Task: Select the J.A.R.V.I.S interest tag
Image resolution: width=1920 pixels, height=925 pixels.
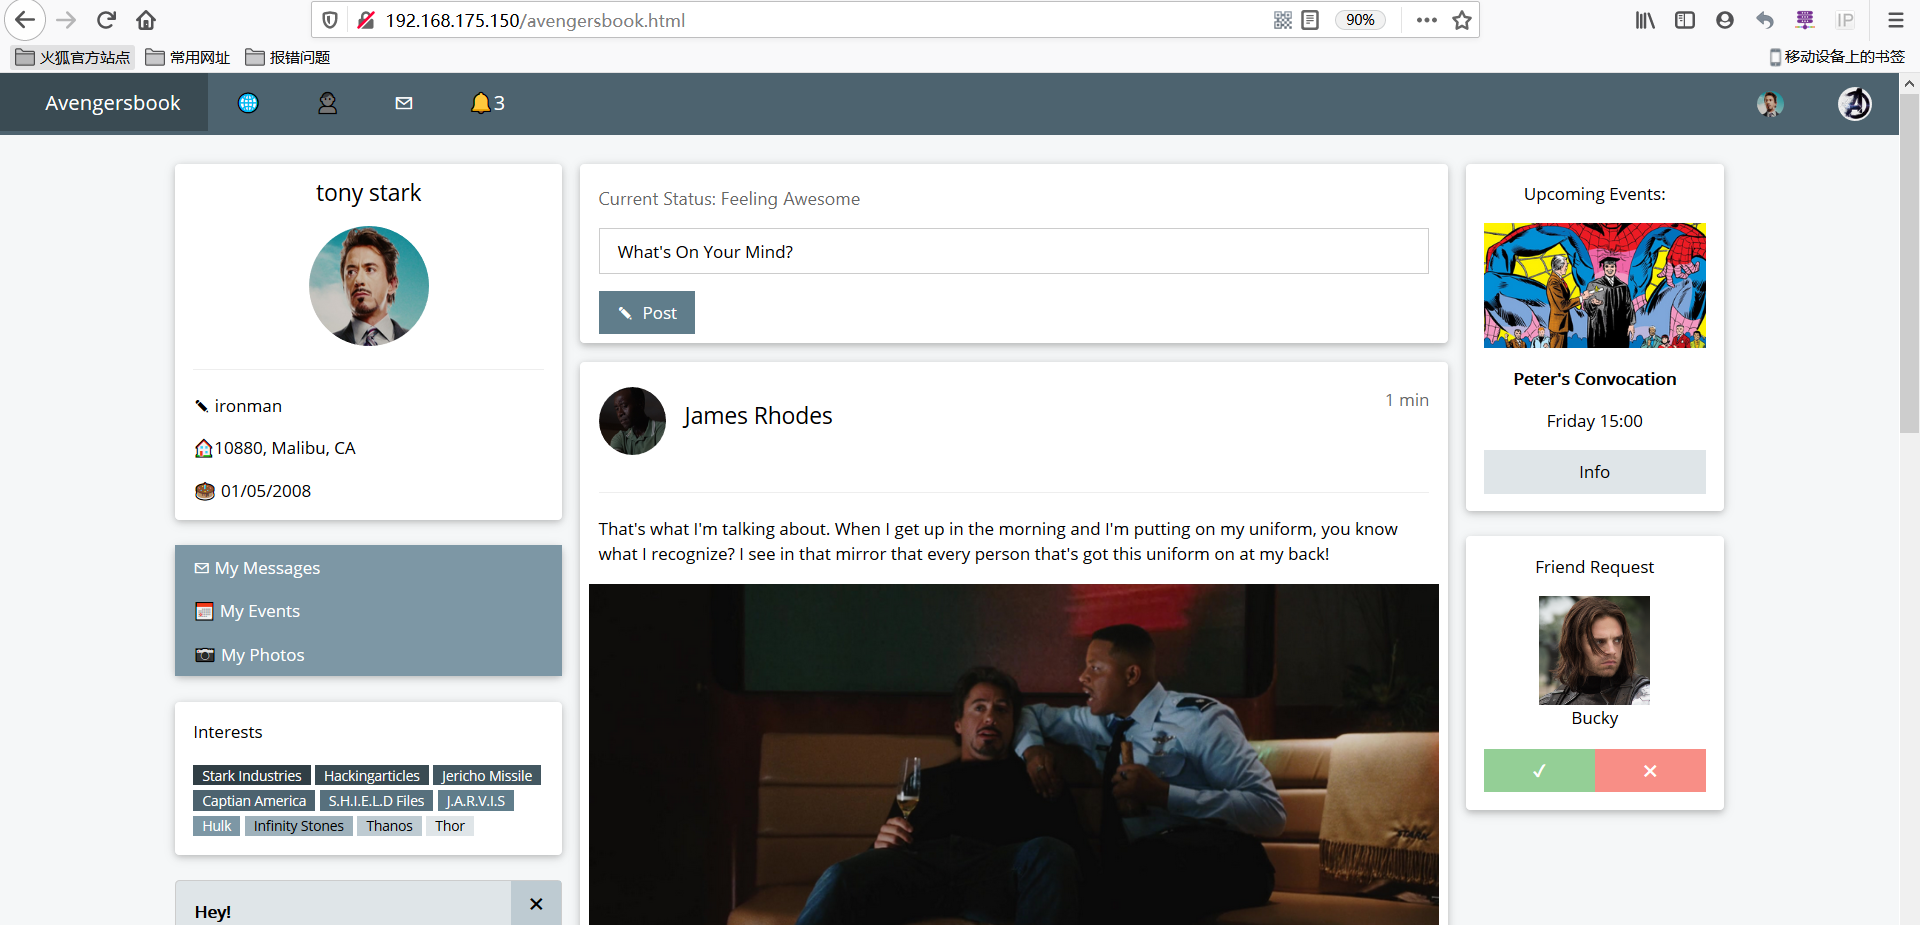Action: click(x=476, y=800)
